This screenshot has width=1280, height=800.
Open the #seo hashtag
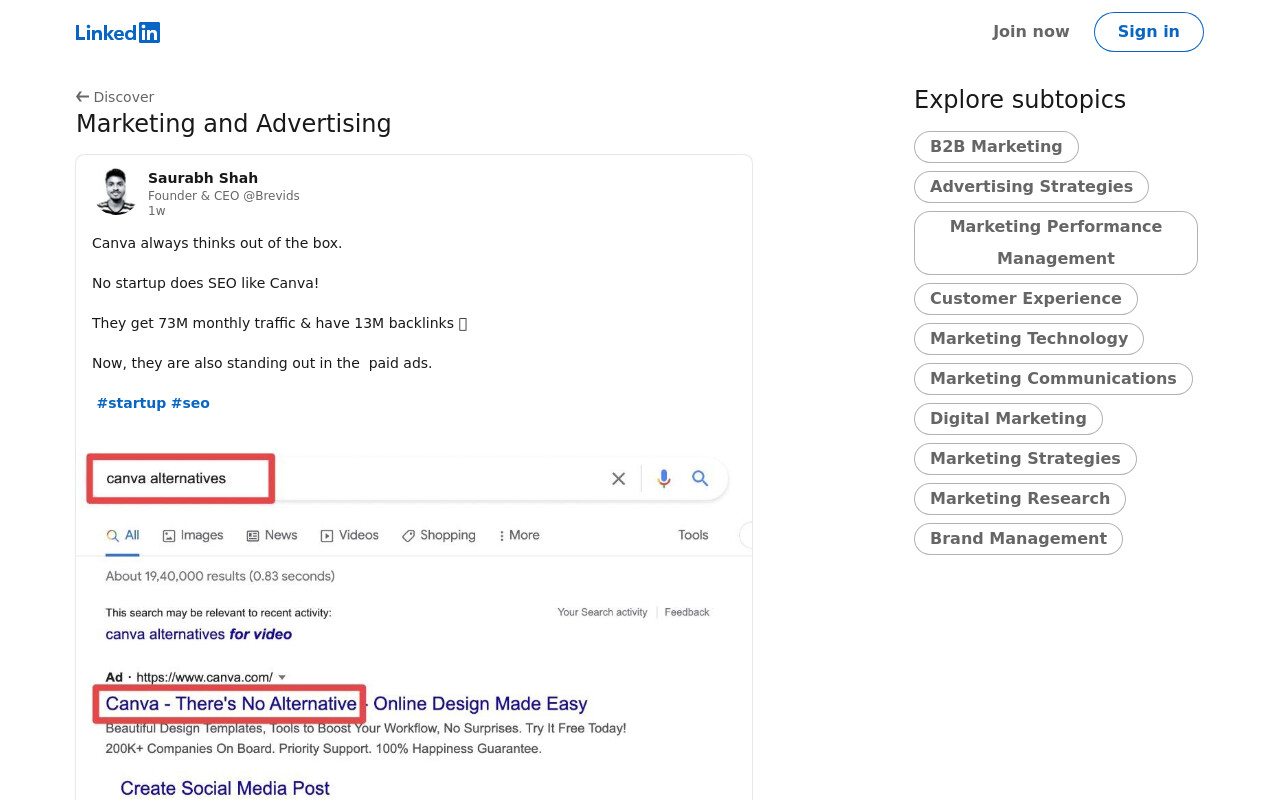tap(190, 403)
